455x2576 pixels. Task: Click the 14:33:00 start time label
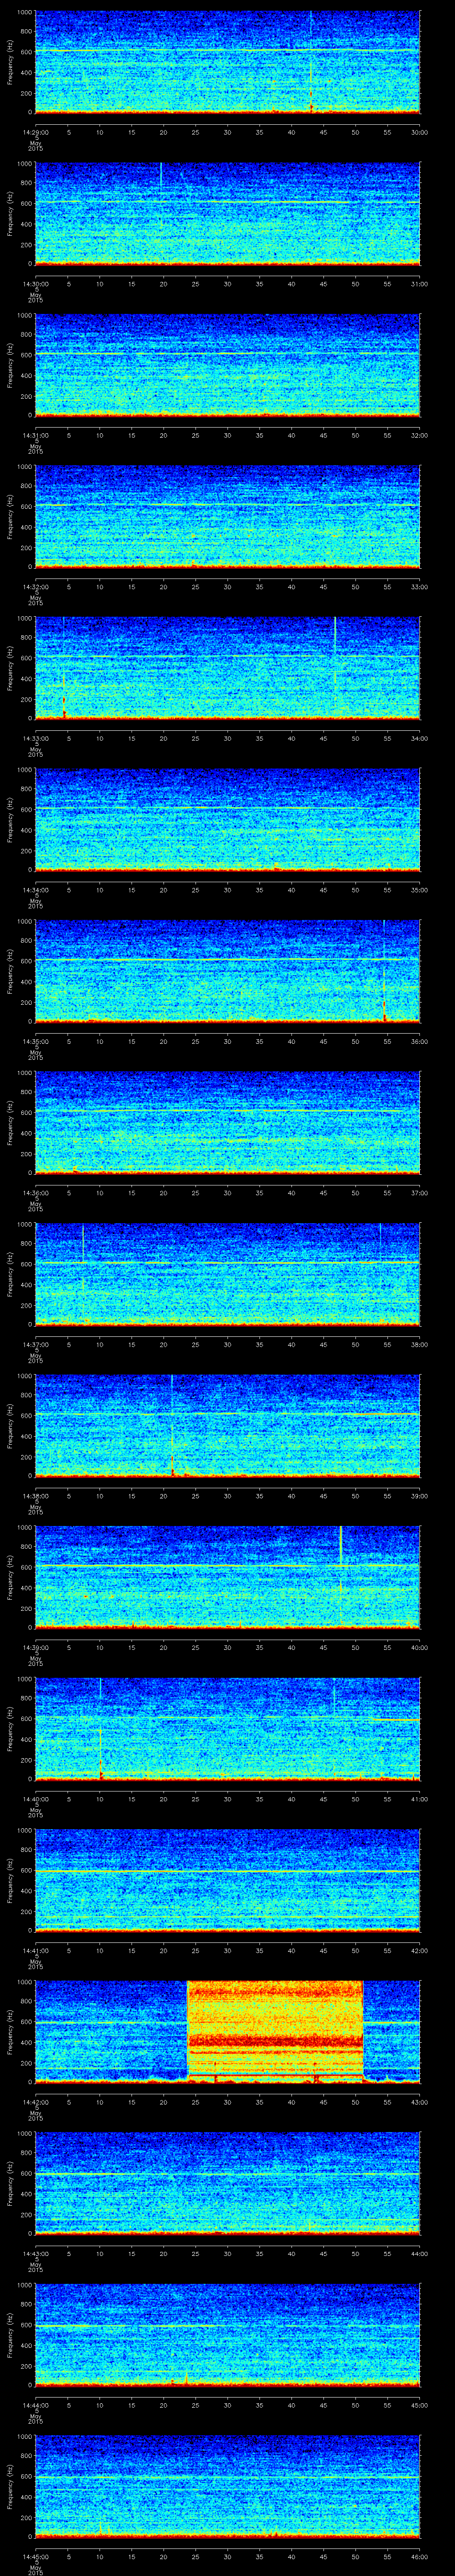tap(35, 738)
